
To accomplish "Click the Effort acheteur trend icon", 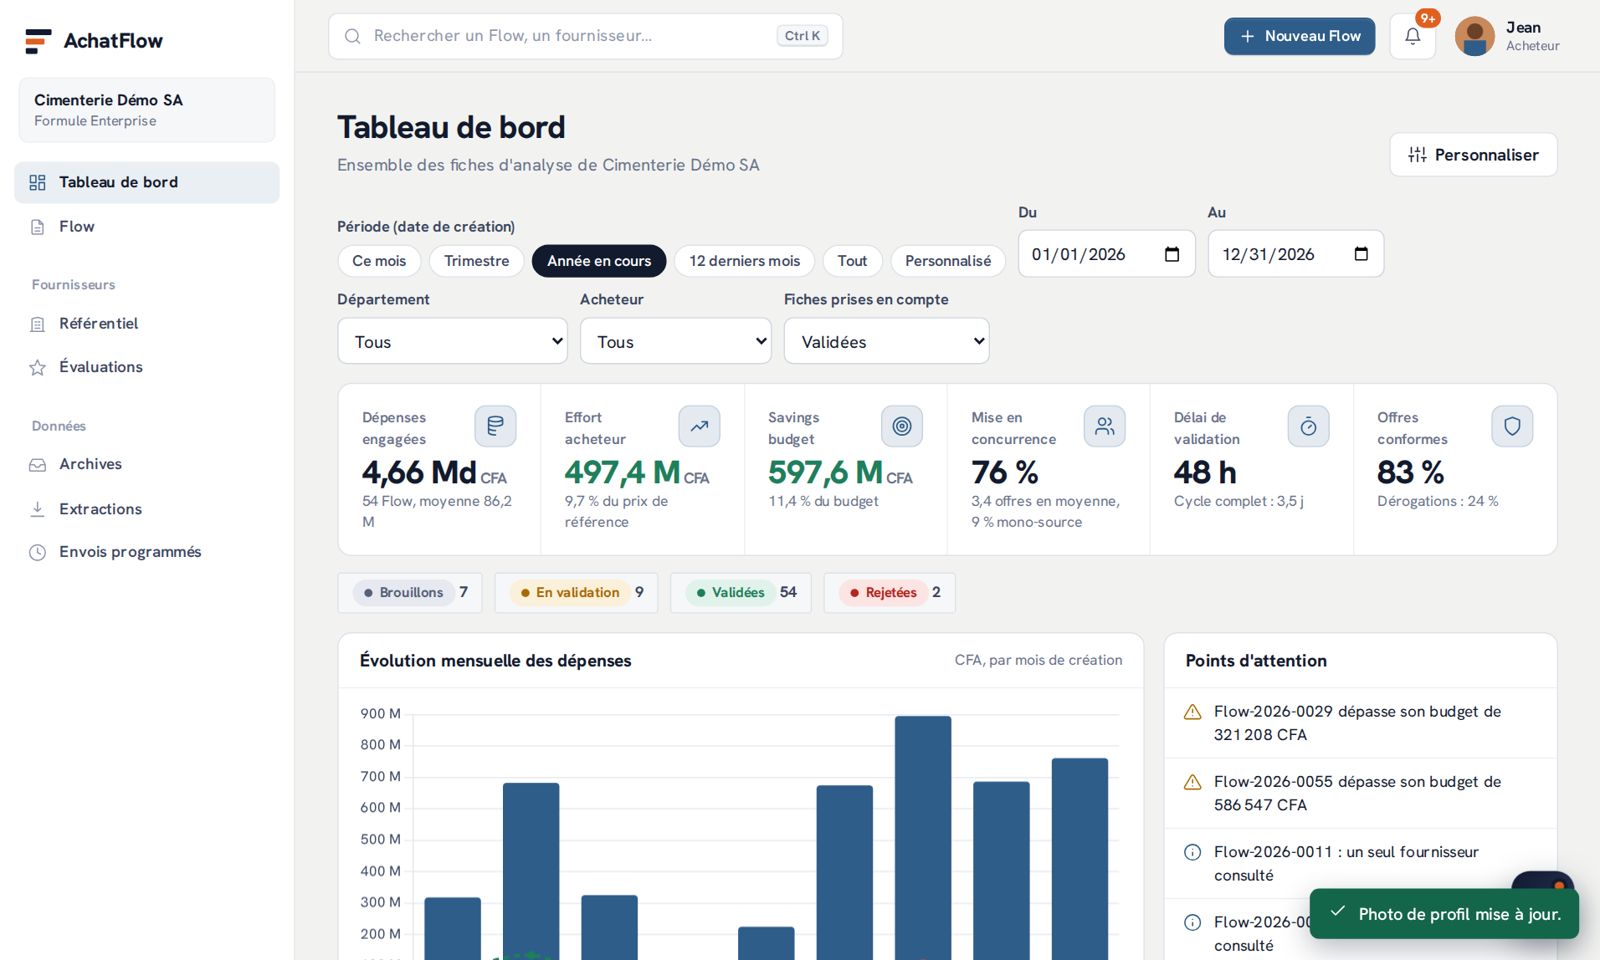I will coord(699,426).
